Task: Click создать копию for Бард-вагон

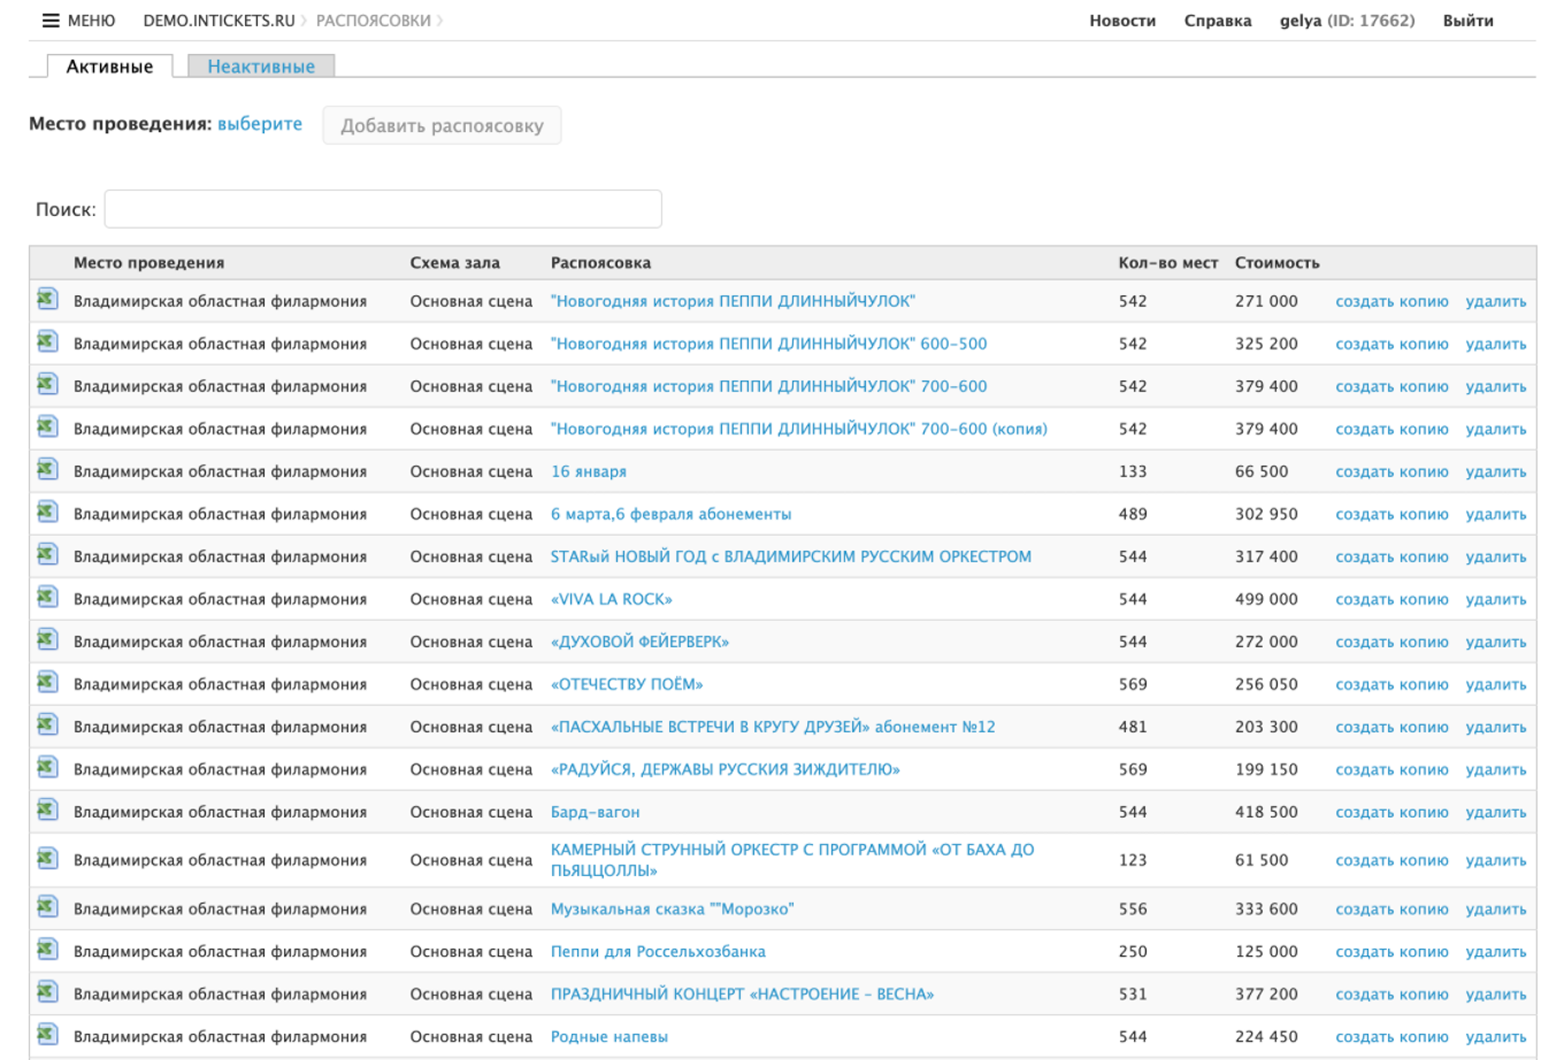Action: point(1391,812)
